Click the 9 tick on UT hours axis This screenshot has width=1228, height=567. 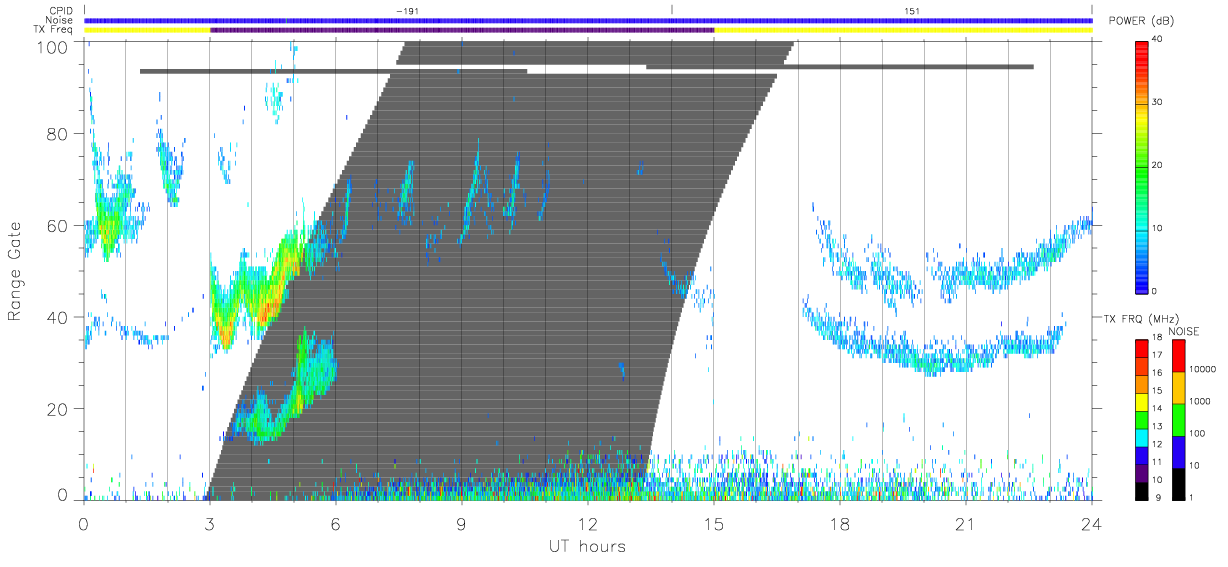point(461,523)
